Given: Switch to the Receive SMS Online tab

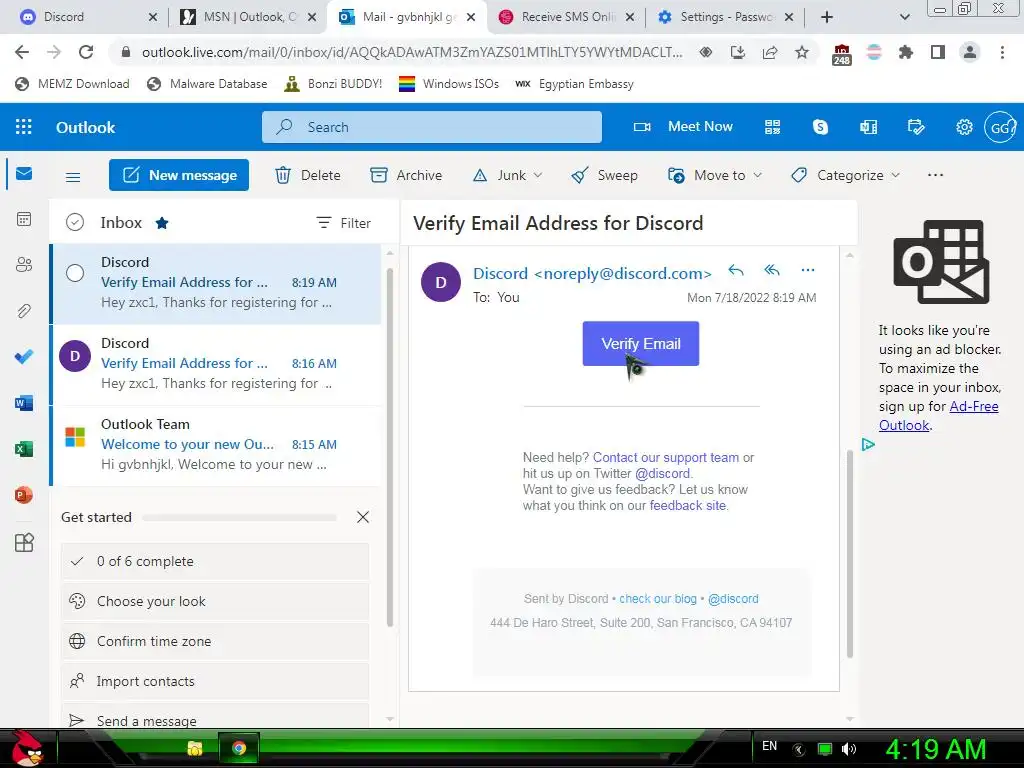Looking at the screenshot, I should pos(566,17).
